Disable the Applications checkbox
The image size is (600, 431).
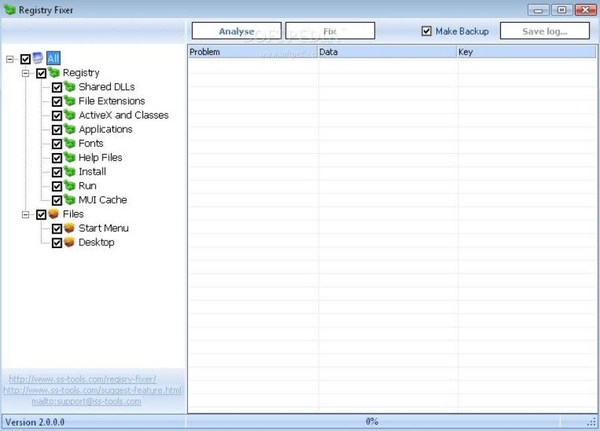(x=57, y=130)
